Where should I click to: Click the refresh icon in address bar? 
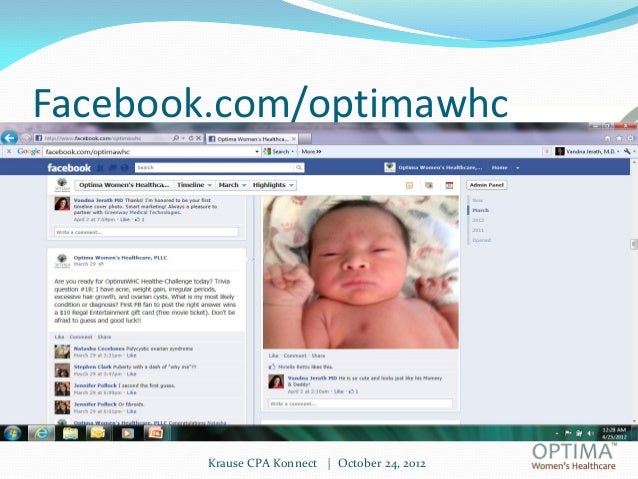tap(190, 138)
